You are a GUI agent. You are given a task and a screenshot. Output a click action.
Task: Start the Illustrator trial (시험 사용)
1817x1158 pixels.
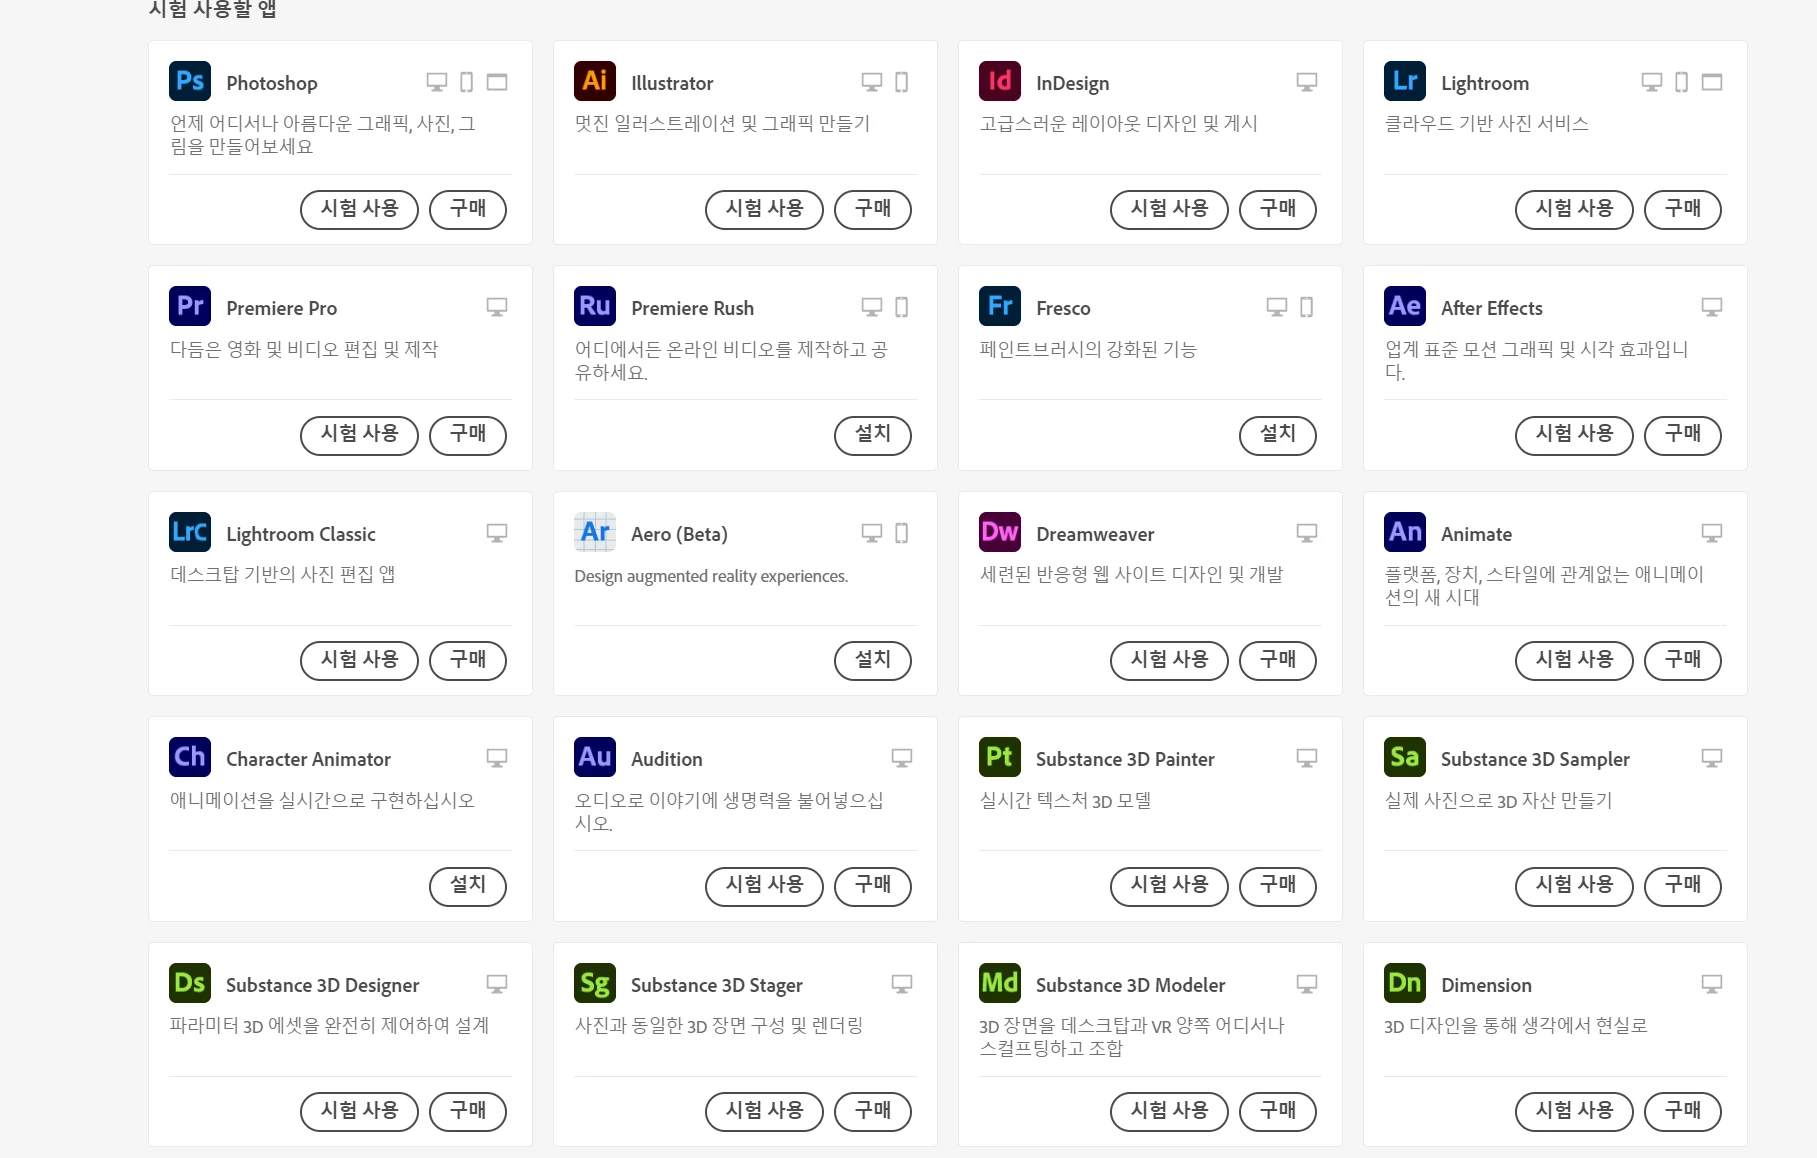764,209
